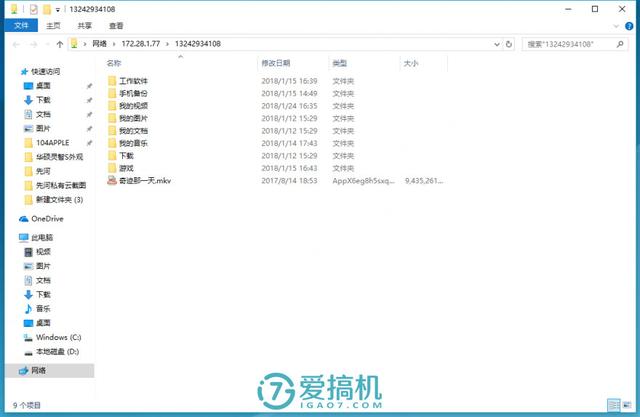Select the 我的文档 folder icon
The width and height of the screenshot is (640, 417).
[112, 131]
